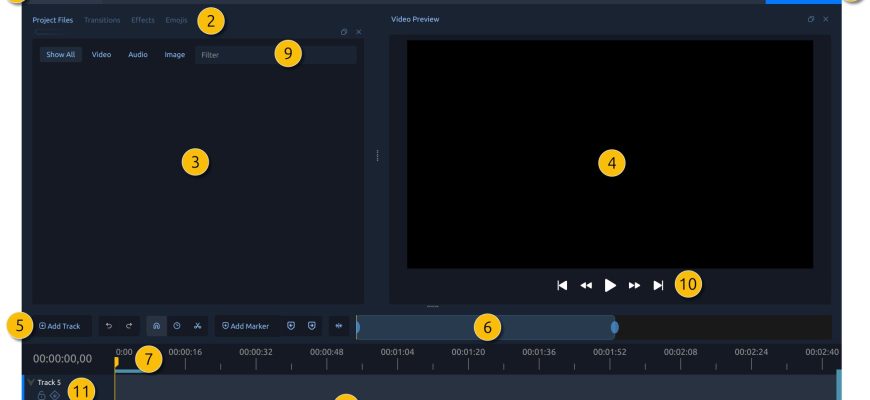The width and height of the screenshot is (870, 400).
Task: Click the timeline zoom slider bar
Action: click(x=485, y=327)
